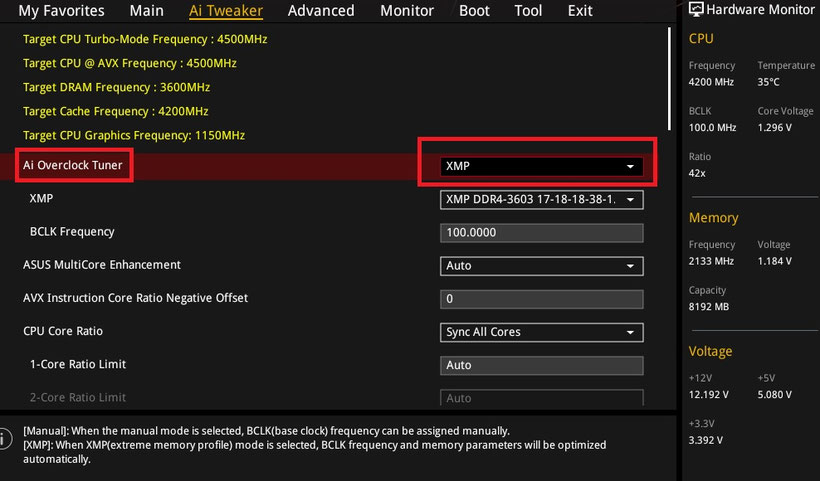Select the Ai Overclock Tuner label
The image size is (820, 481).
(x=73, y=165)
